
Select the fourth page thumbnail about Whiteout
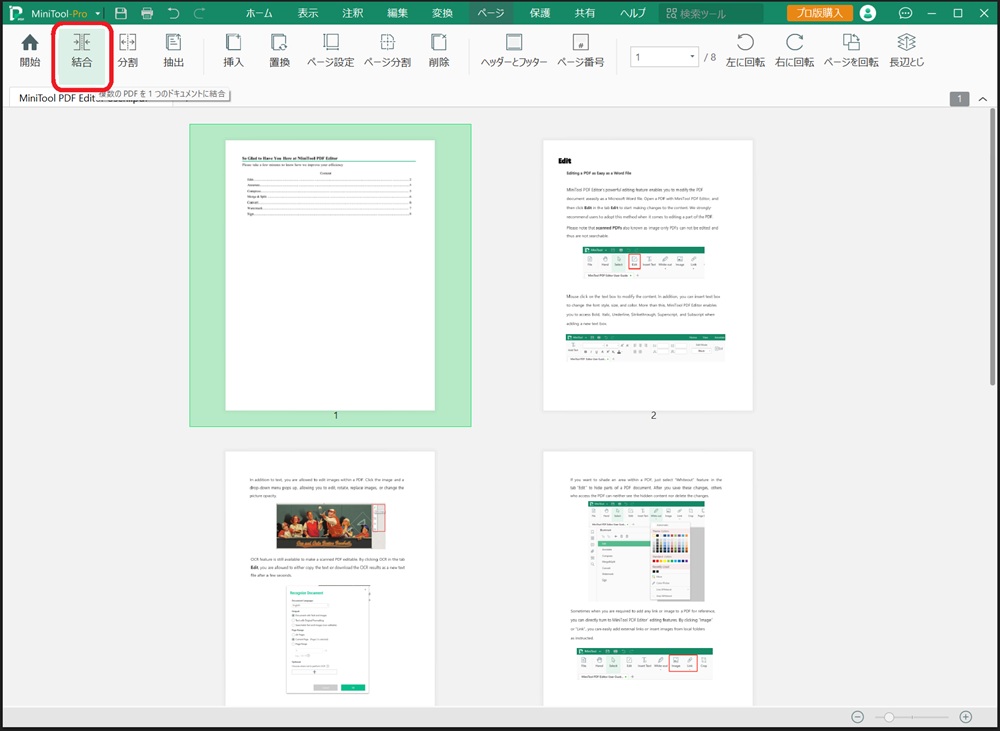click(x=648, y=578)
